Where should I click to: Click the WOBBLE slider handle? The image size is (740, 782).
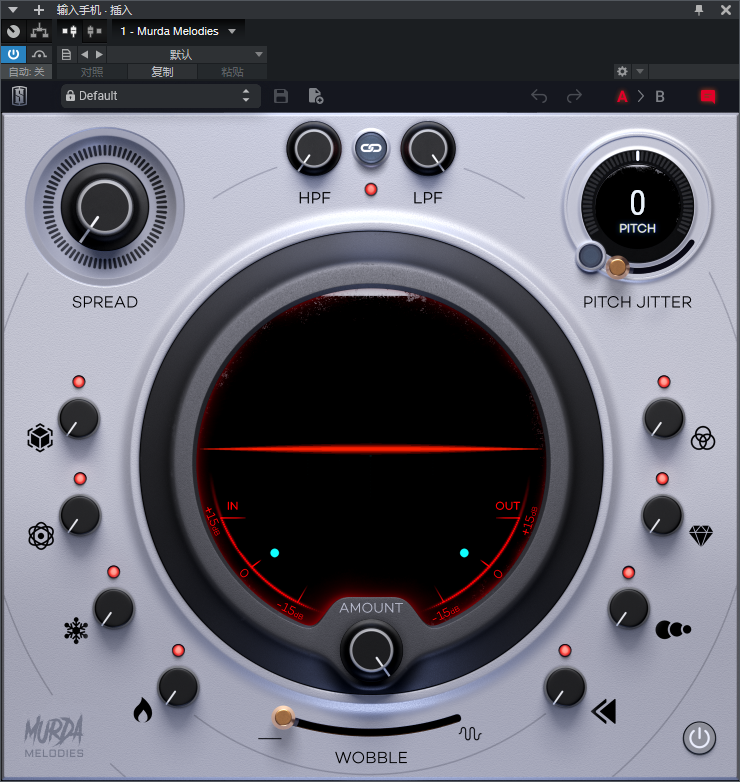coord(283,718)
